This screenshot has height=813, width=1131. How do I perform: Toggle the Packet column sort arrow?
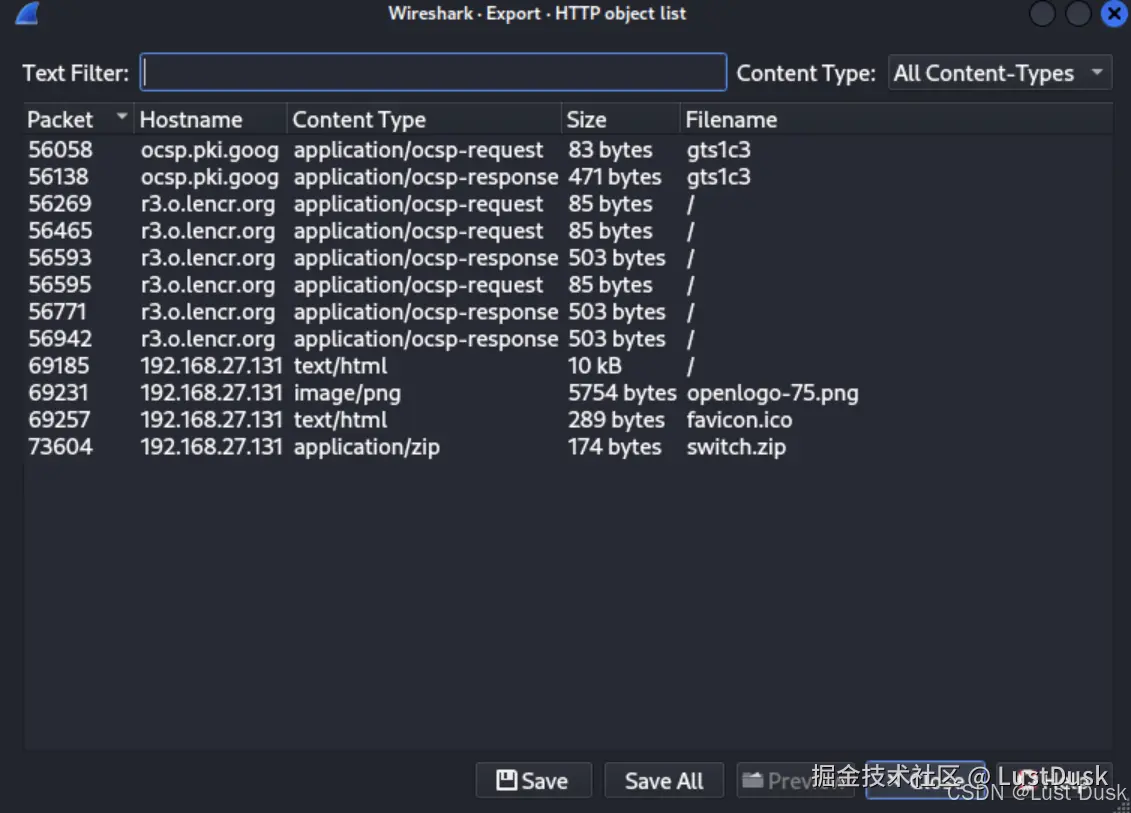pyautogui.click(x=122, y=115)
